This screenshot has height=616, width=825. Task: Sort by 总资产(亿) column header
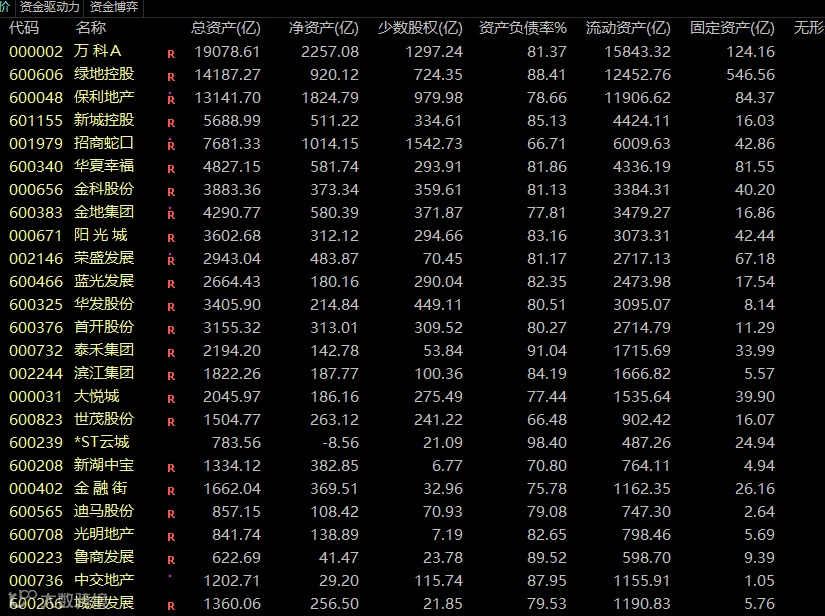tap(226, 28)
